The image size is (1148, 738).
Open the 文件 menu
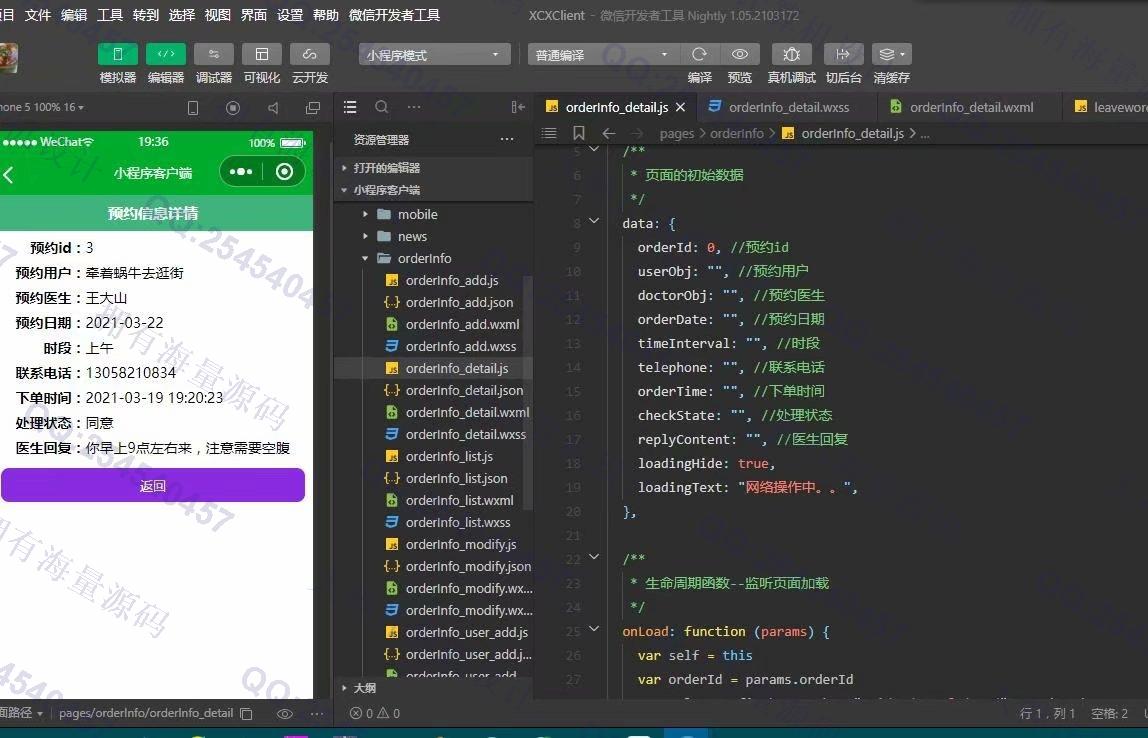point(38,15)
